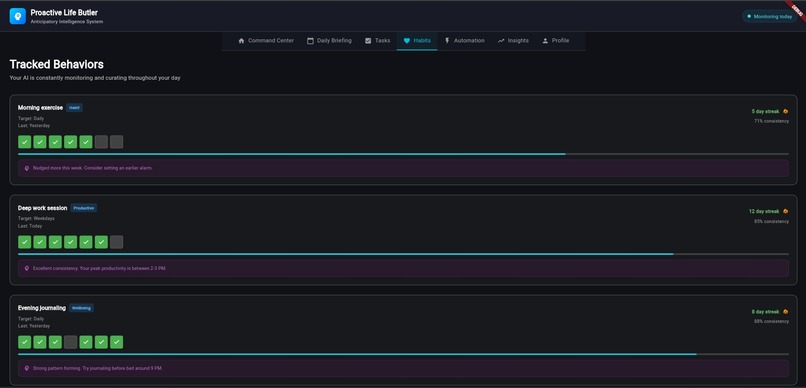Click the 12 day streak label

coord(764,212)
